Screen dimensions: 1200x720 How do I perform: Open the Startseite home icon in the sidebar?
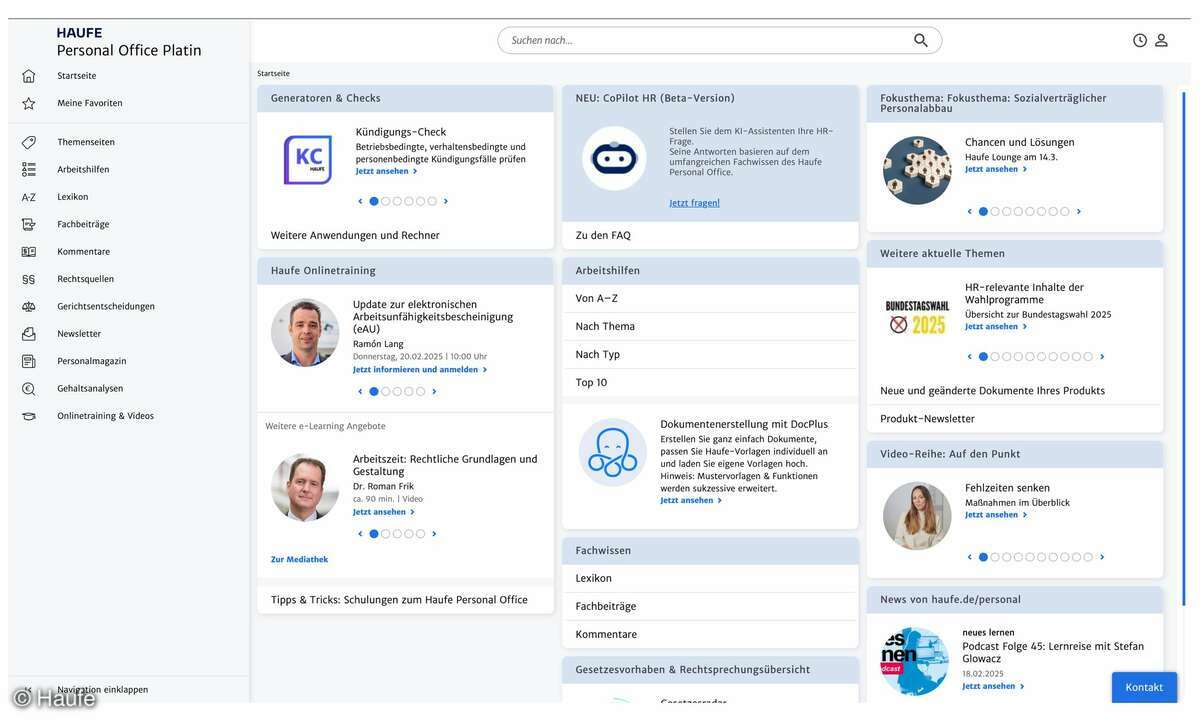pos(29,76)
